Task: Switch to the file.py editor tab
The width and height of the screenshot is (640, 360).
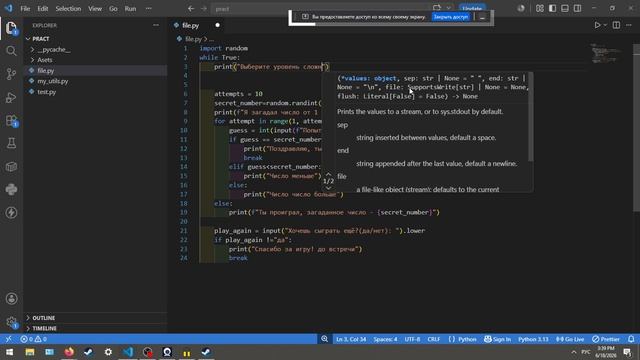Action: [190, 25]
